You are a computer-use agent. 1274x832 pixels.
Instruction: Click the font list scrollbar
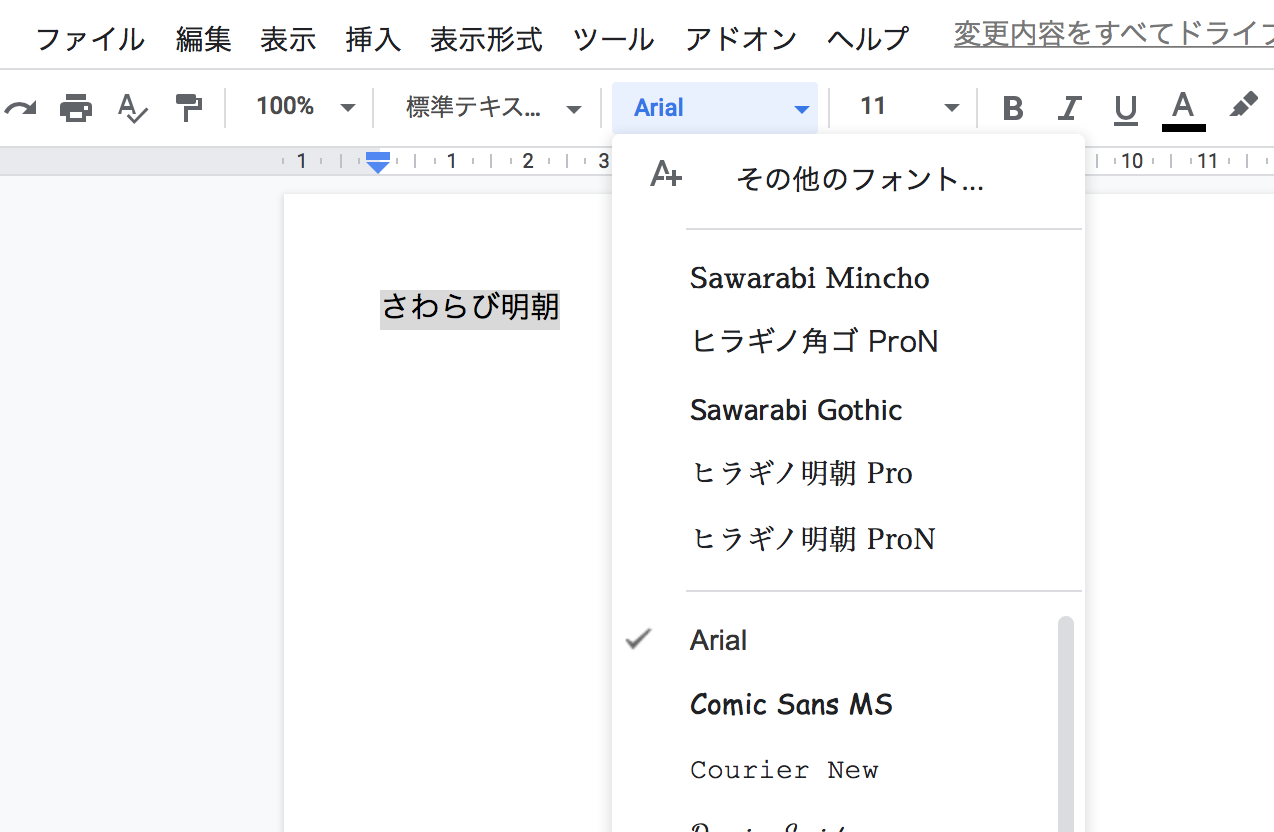click(x=1066, y=724)
